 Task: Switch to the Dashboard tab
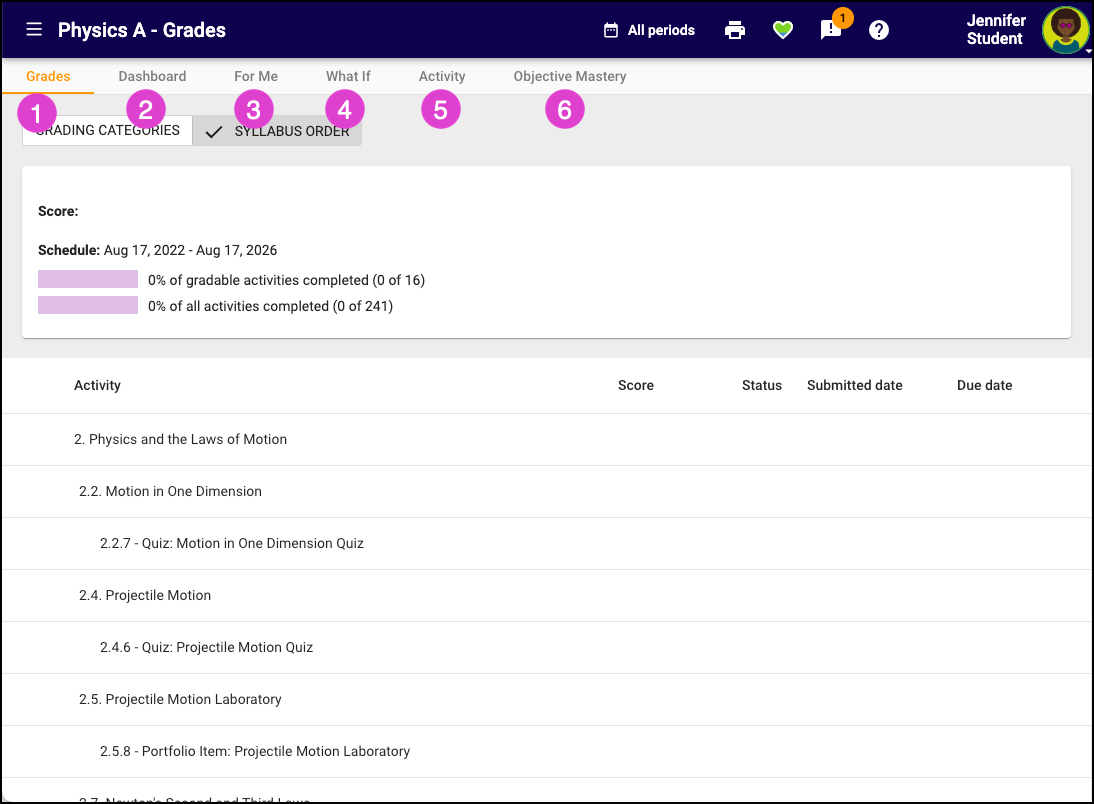click(x=152, y=76)
